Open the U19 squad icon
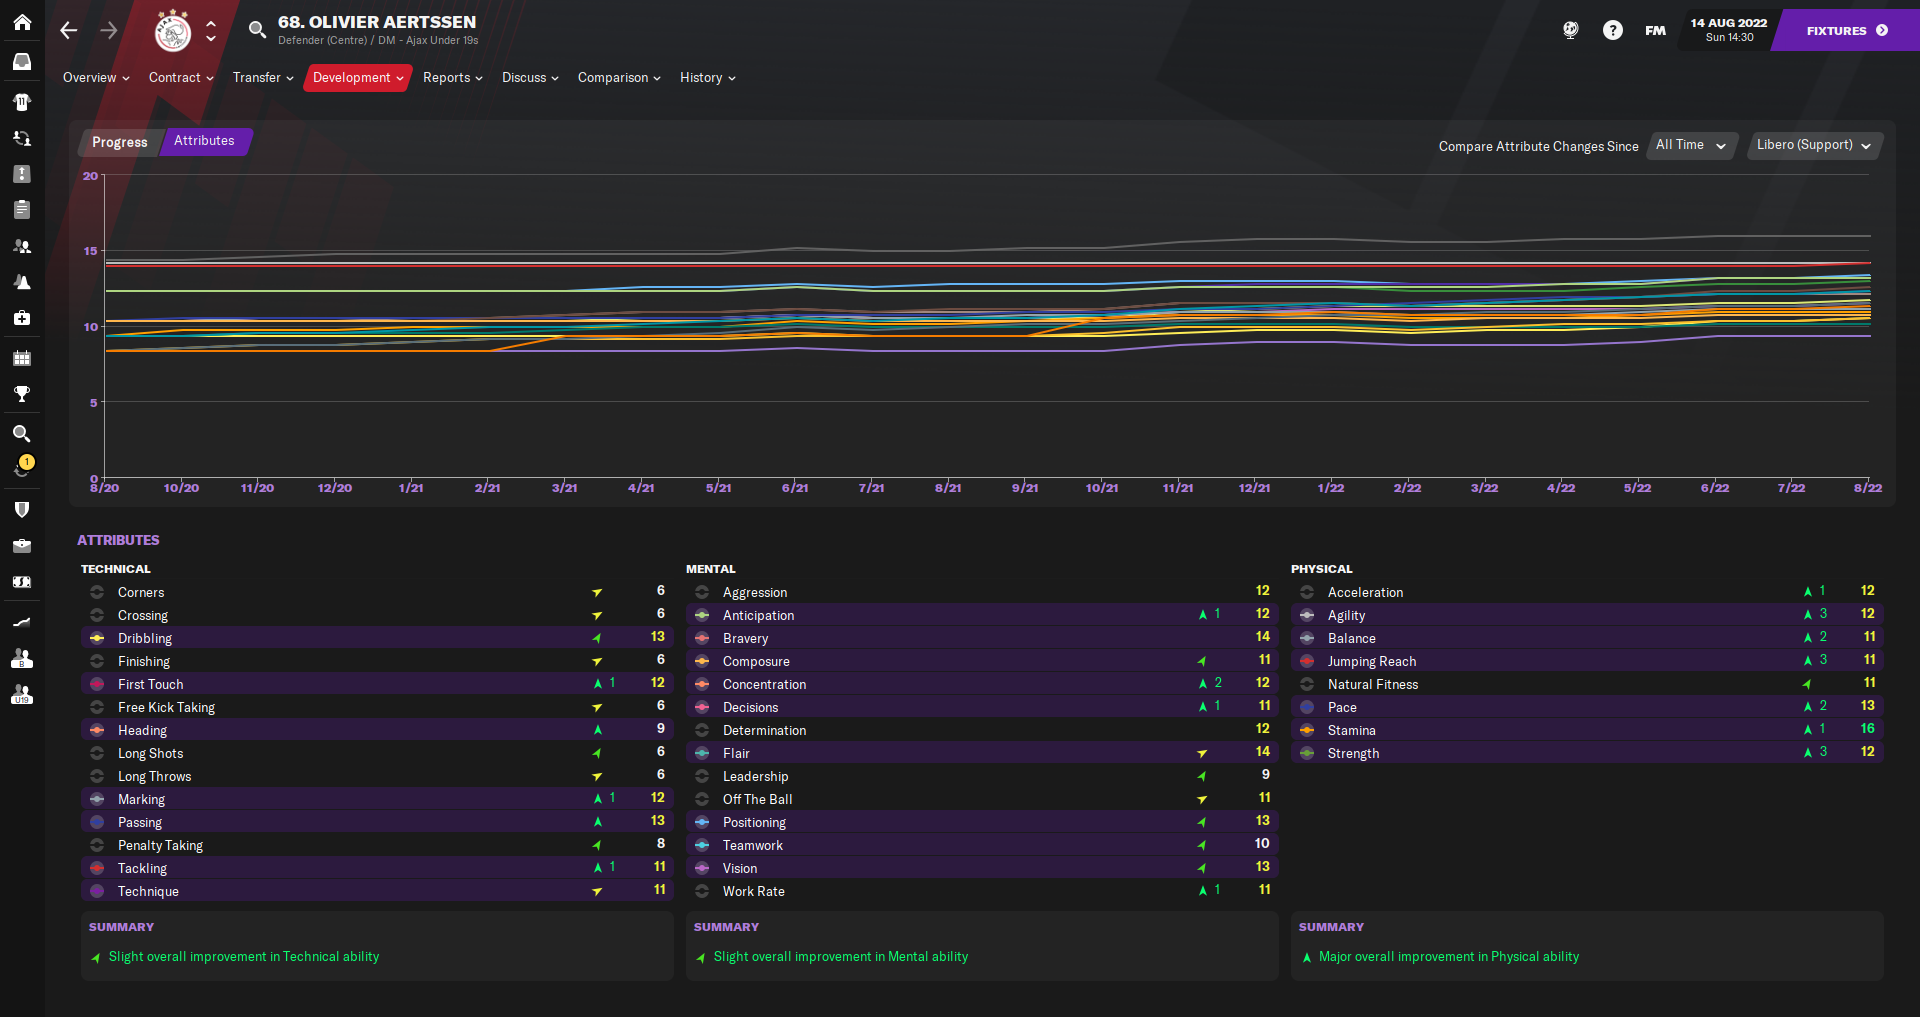The image size is (1920, 1017). pyautogui.click(x=22, y=694)
